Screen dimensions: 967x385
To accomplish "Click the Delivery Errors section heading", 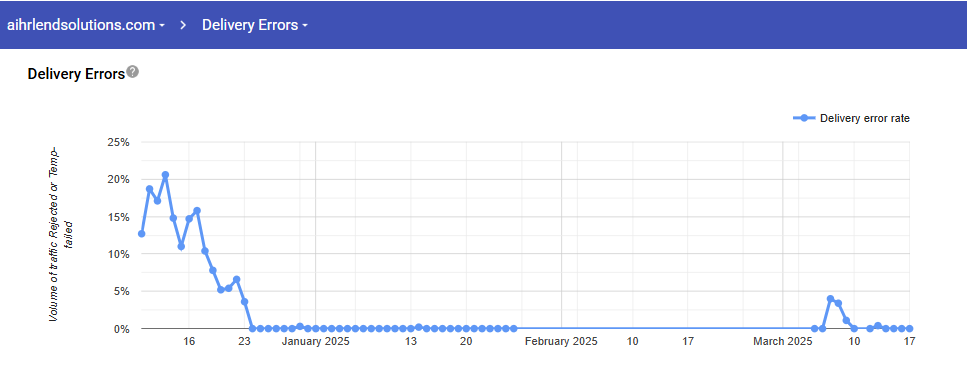I will [76, 74].
